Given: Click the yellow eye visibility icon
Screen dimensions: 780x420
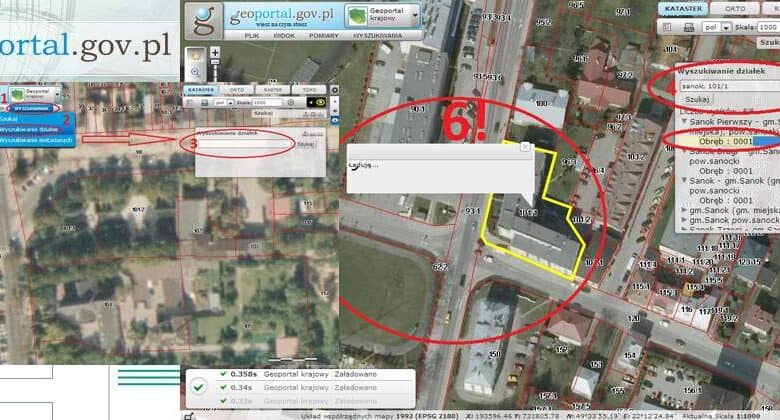Looking at the screenshot, I should tap(320, 101).
